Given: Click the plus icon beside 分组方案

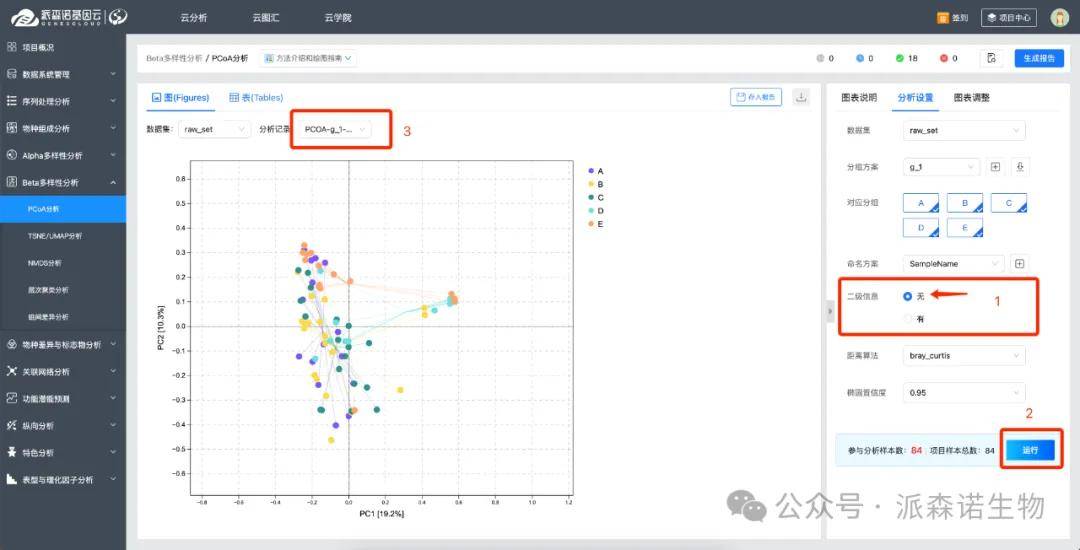Looking at the screenshot, I should point(995,167).
